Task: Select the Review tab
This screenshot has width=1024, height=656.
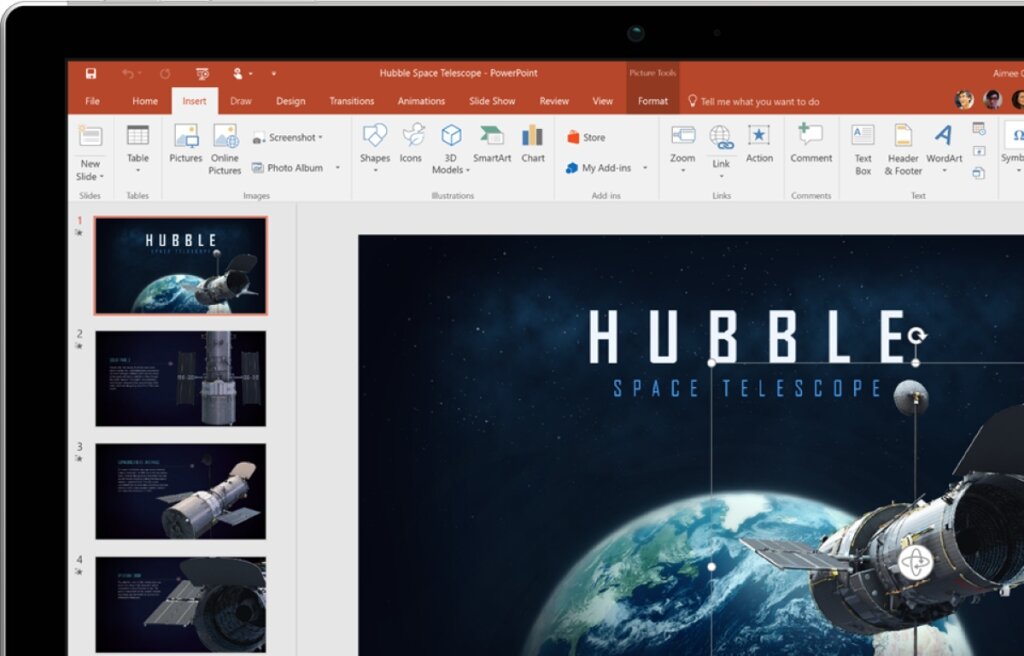Action: [x=554, y=101]
